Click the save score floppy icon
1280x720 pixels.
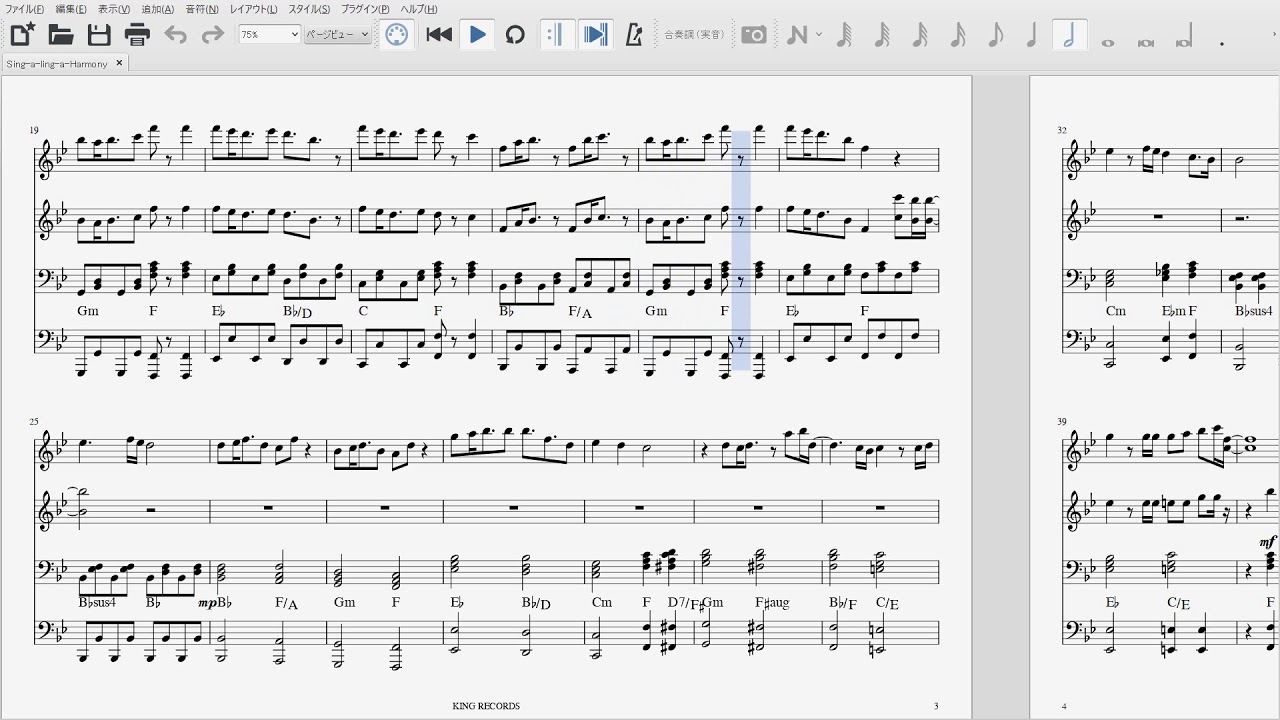(x=99, y=35)
